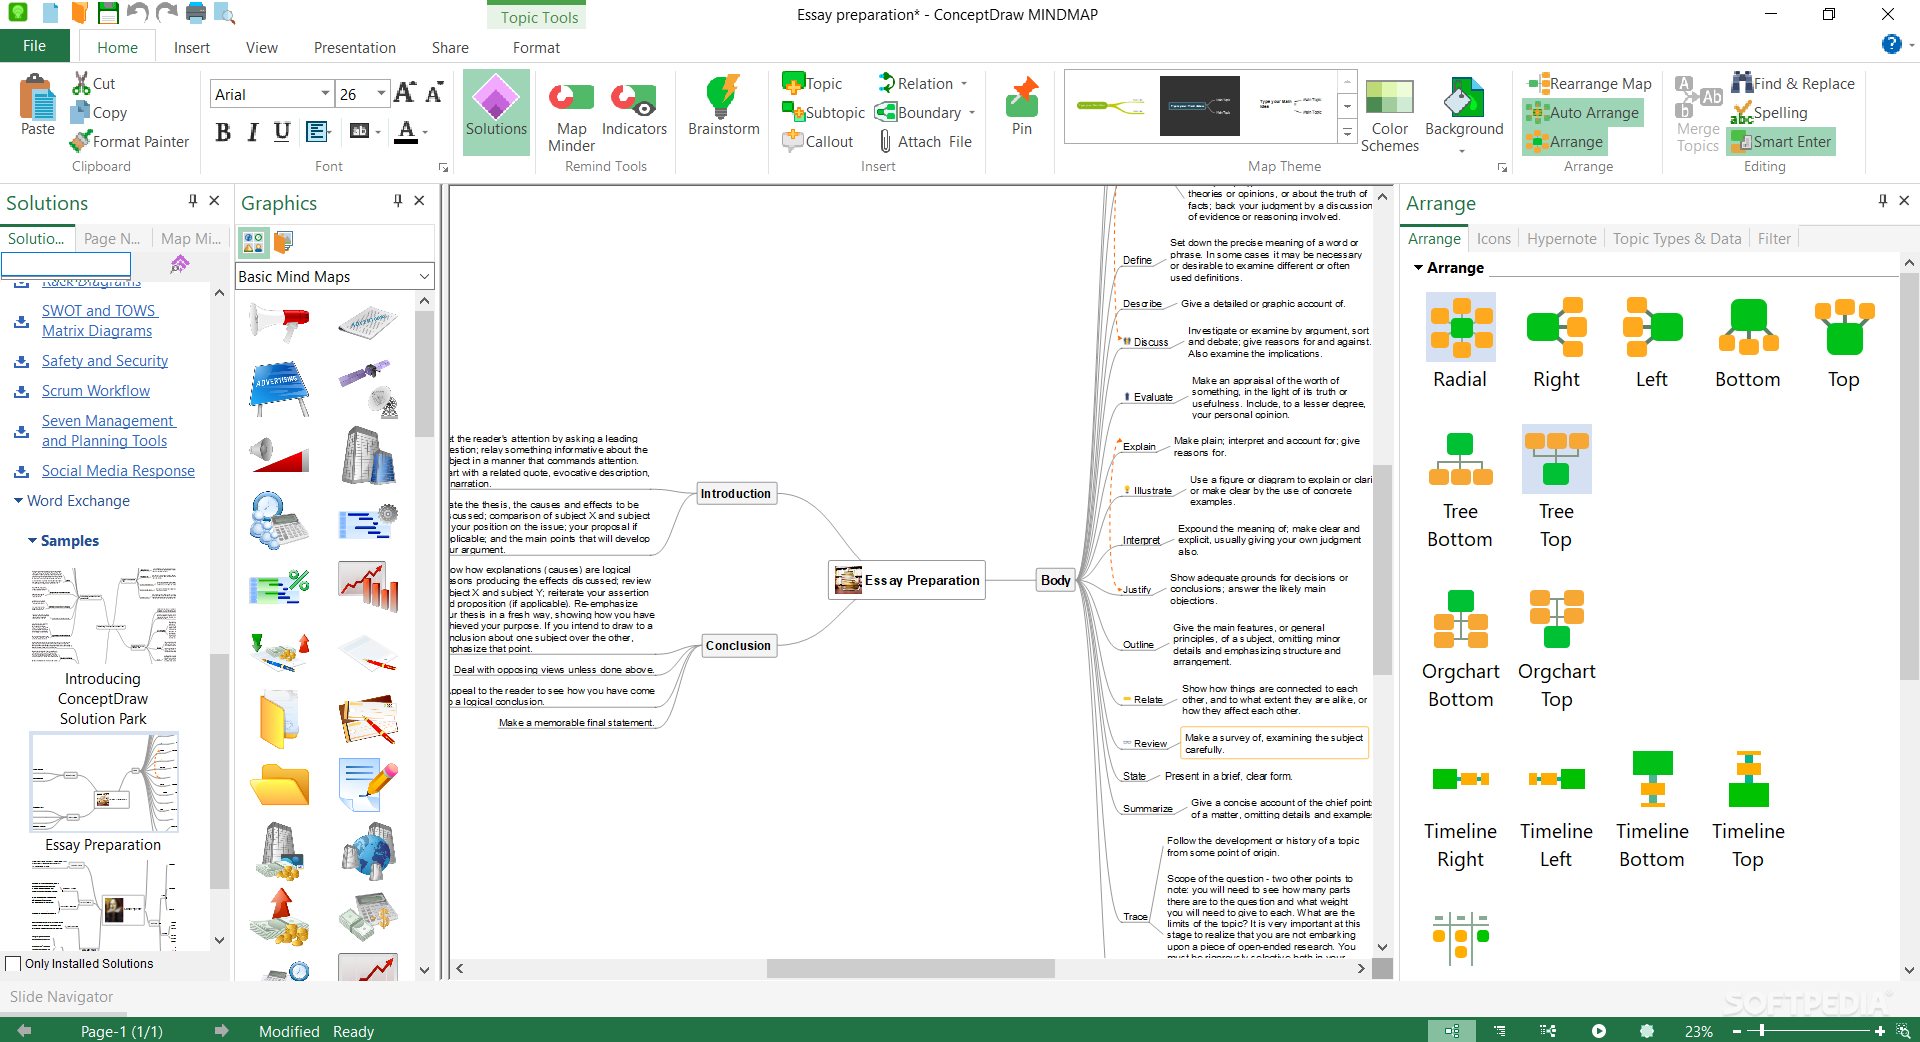Viewport: 1920px width, 1042px height.
Task: Open Find & Replace
Action: tap(1793, 84)
